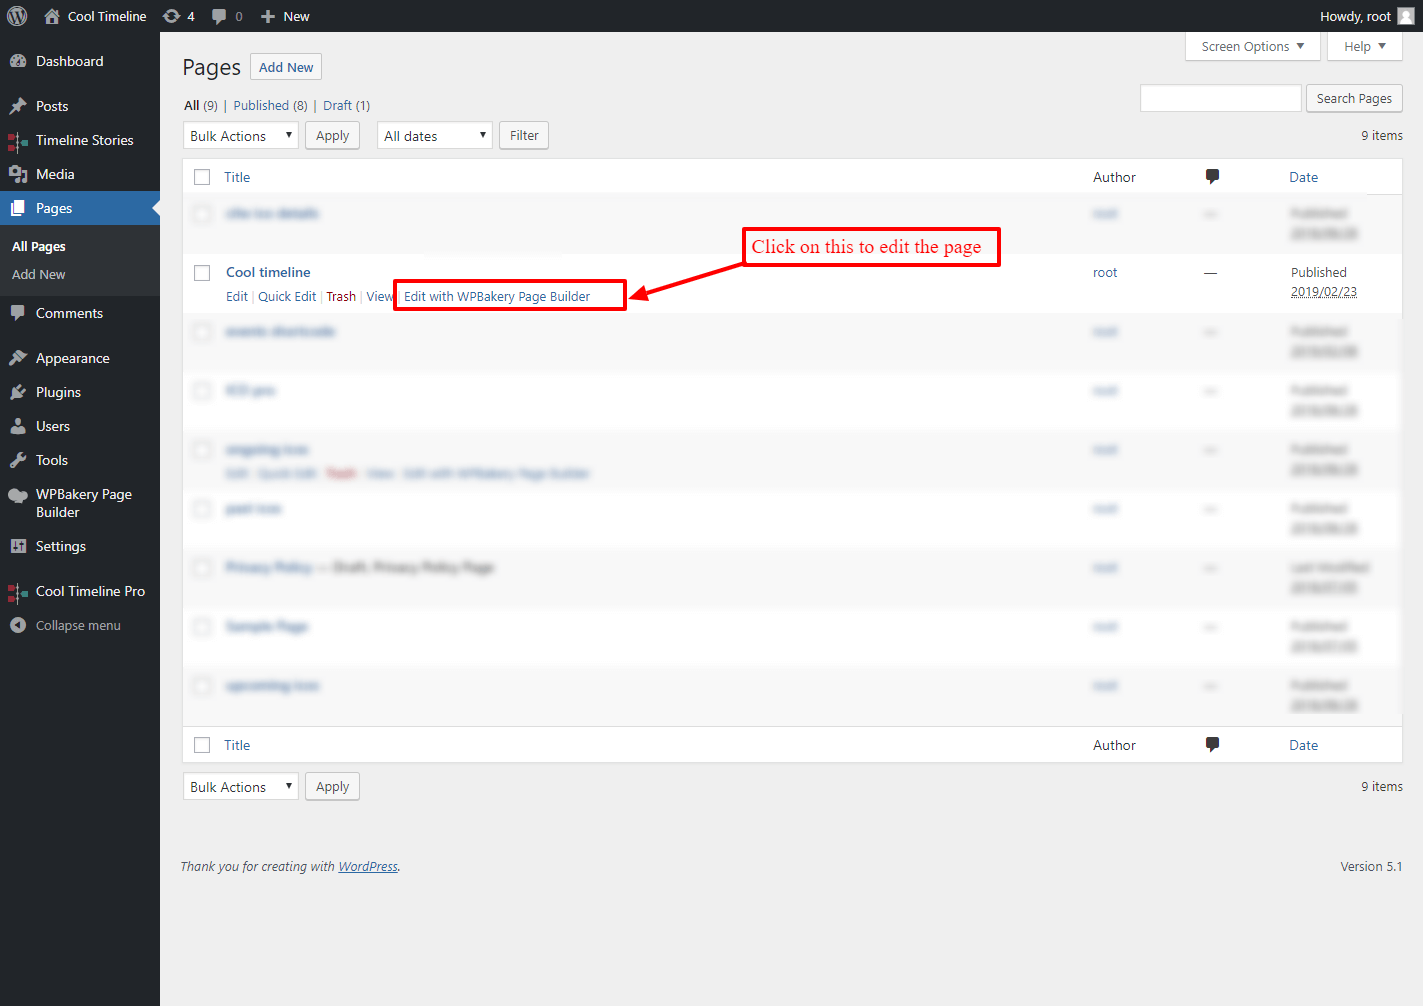The width and height of the screenshot is (1423, 1006).
Task: Select all pages with the header checkbox
Action: click(x=202, y=176)
